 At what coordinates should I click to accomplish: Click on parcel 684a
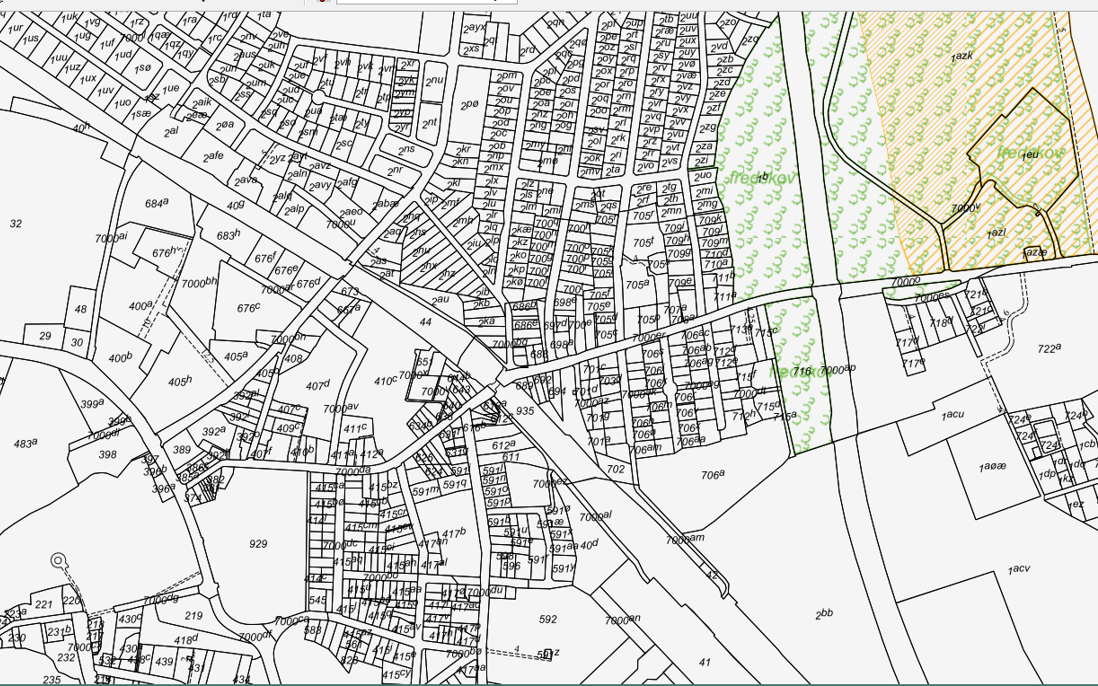point(156,203)
